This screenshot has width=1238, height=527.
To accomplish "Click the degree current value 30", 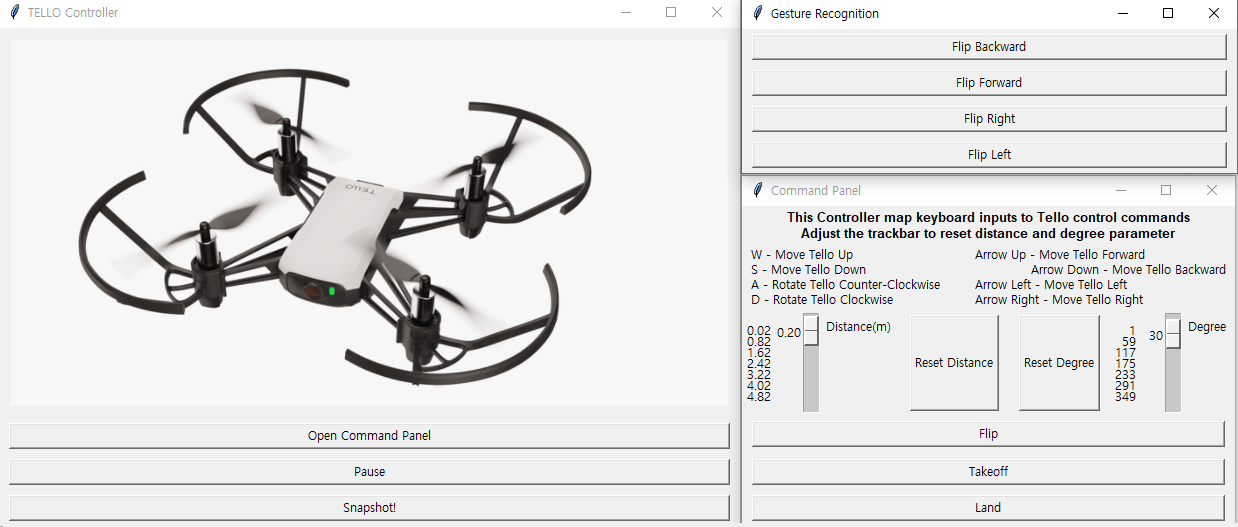I will point(1156,336).
